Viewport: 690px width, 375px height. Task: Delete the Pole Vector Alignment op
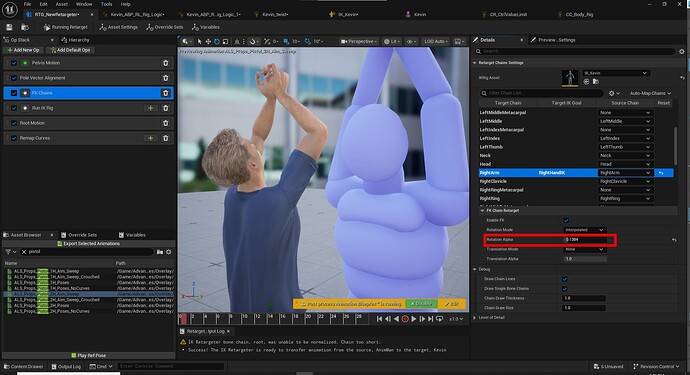click(x=165, y=78)
